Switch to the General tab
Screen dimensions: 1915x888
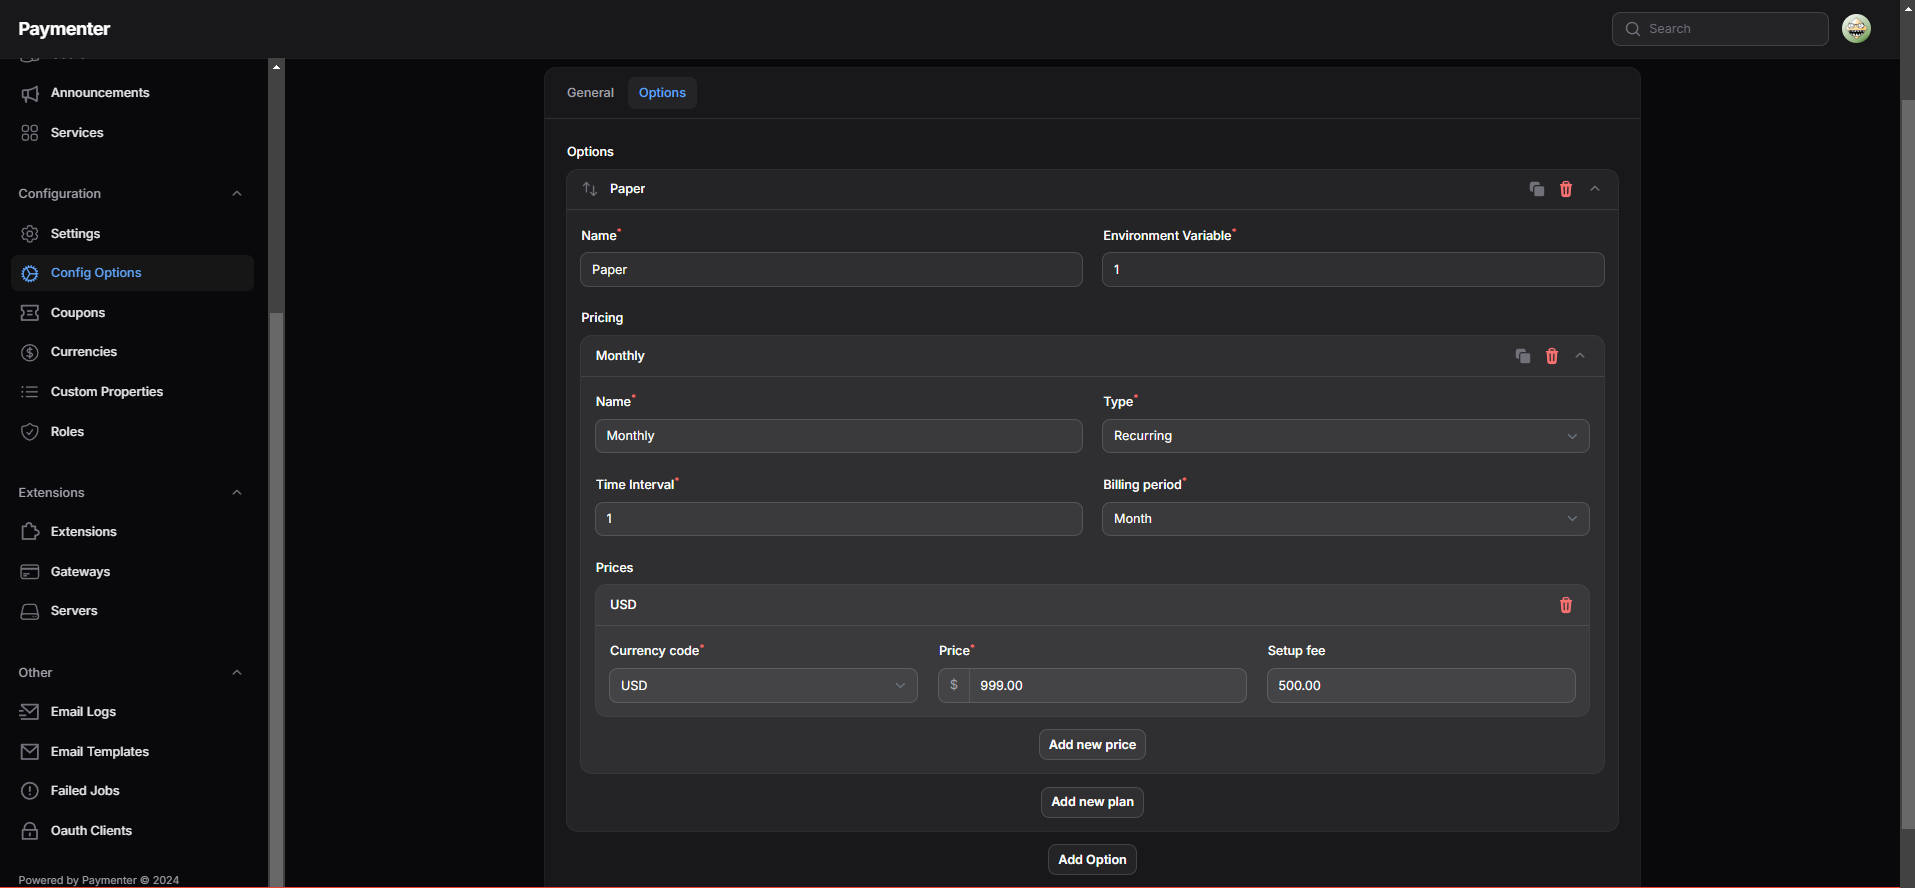click(590, 93)
